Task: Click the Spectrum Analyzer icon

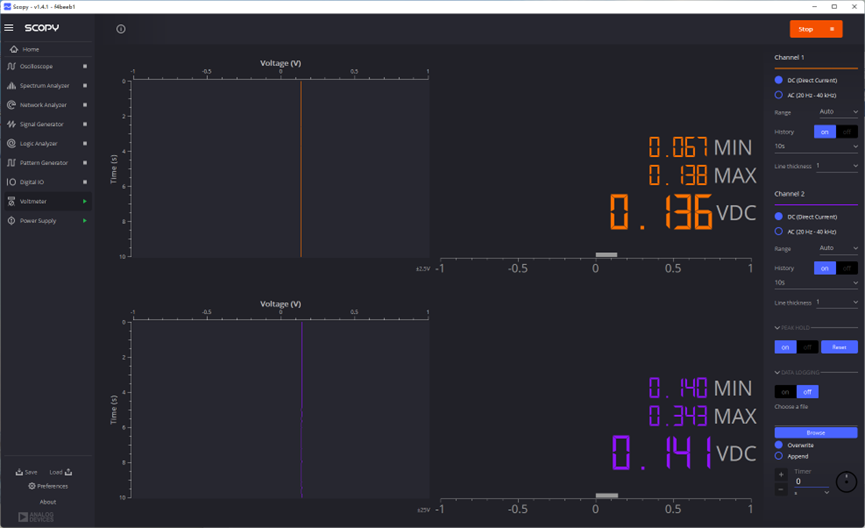Action: click(x=11, y=86)
